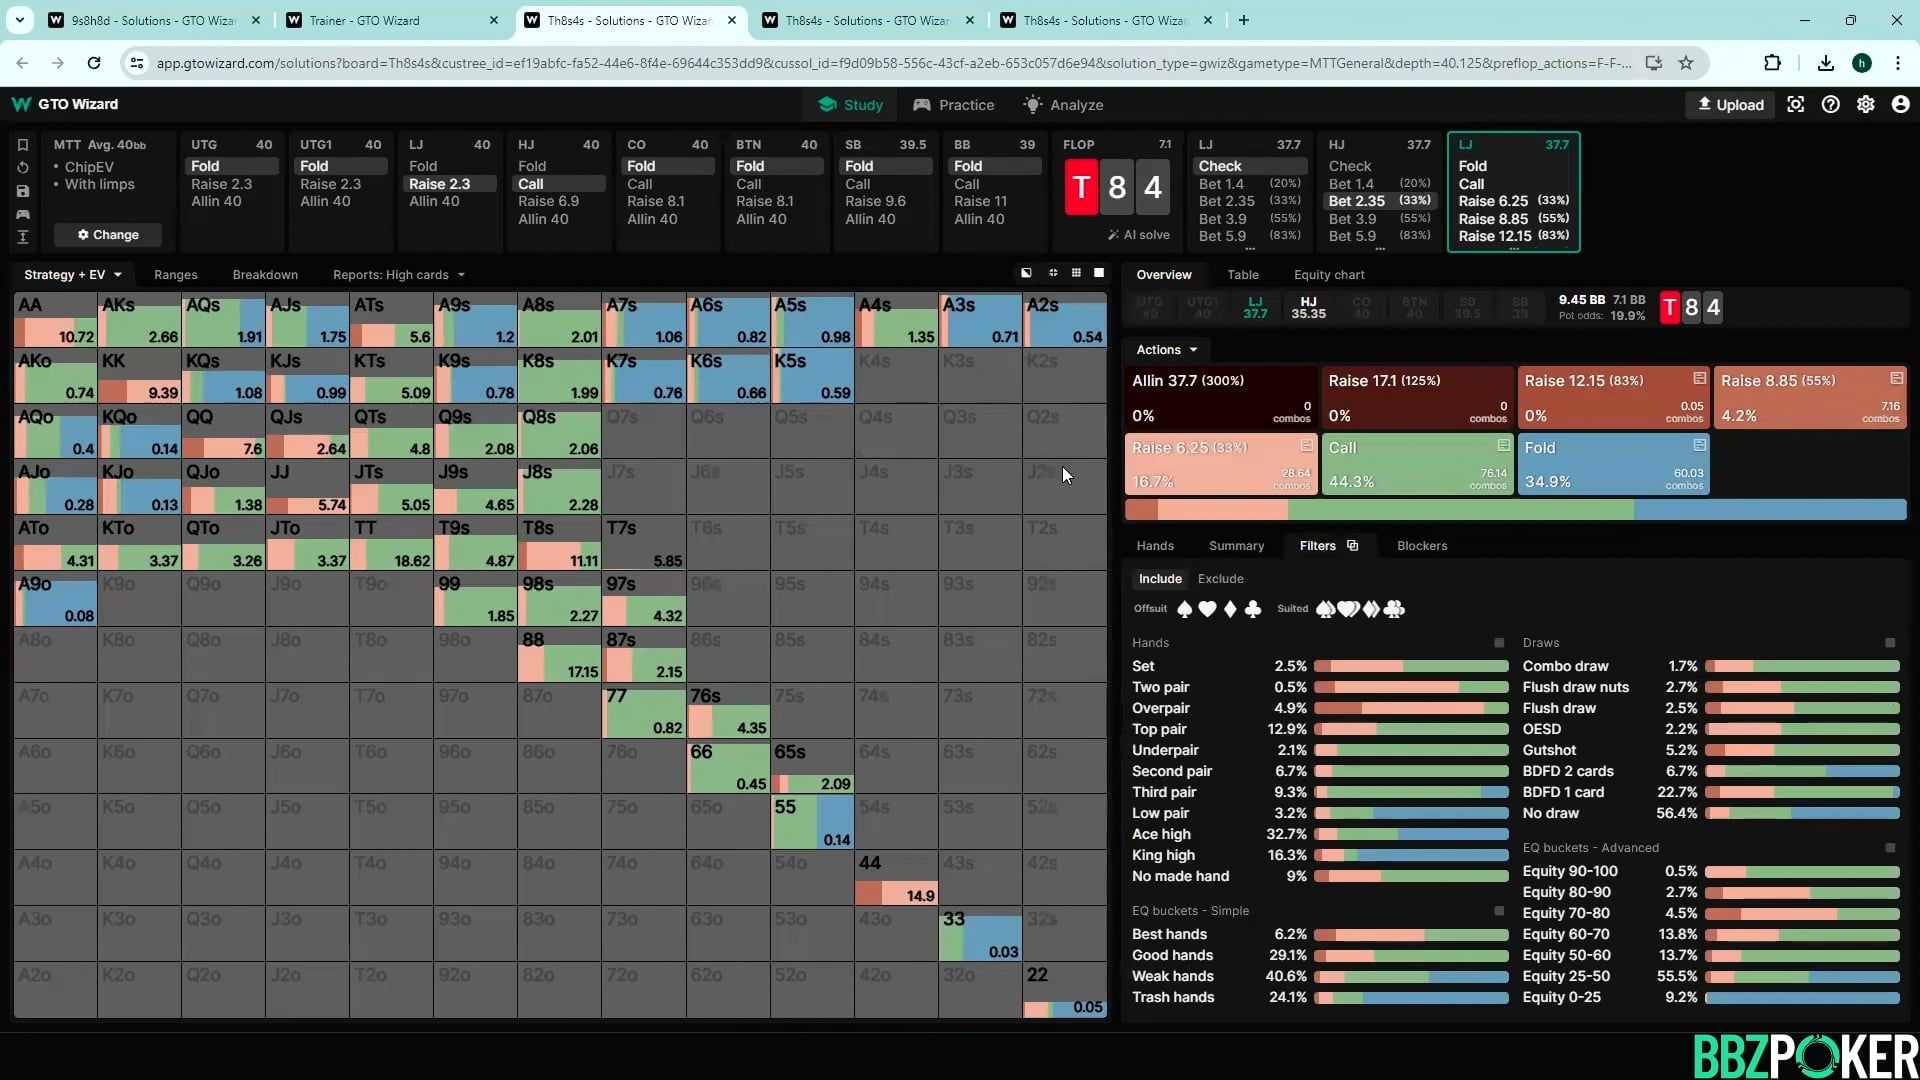Open the Equity chart tab
Screen dimensions: 1920x1080
(x=1328, y=275)
